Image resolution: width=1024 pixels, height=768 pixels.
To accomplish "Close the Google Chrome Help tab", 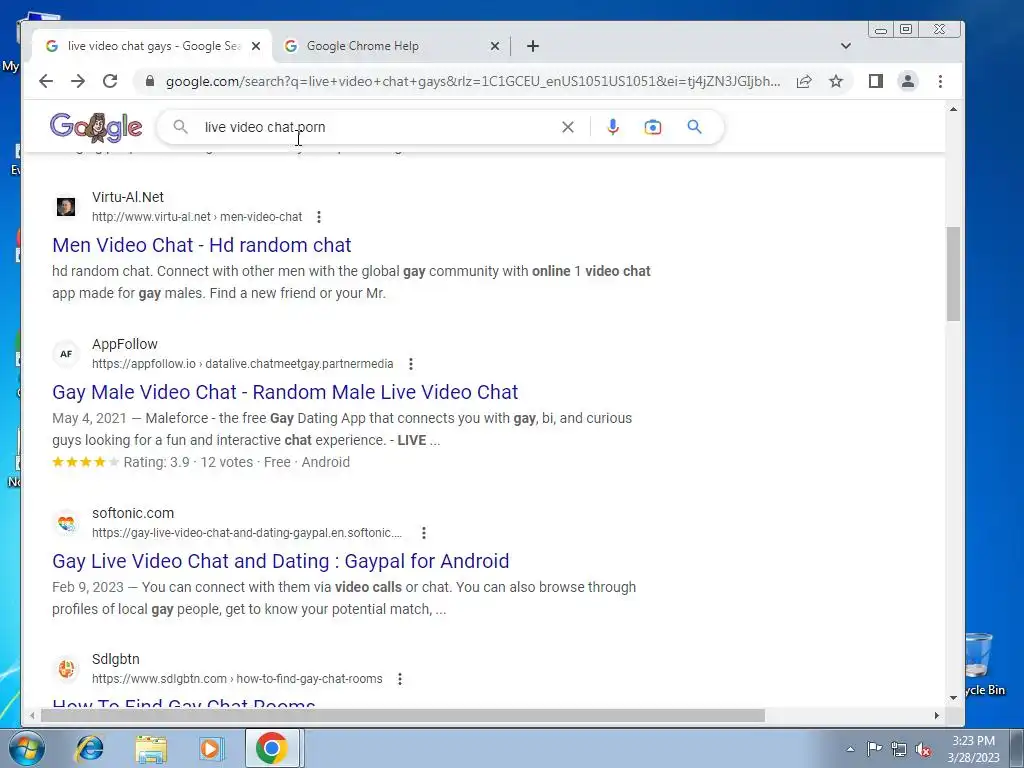I will click(495, 46).
